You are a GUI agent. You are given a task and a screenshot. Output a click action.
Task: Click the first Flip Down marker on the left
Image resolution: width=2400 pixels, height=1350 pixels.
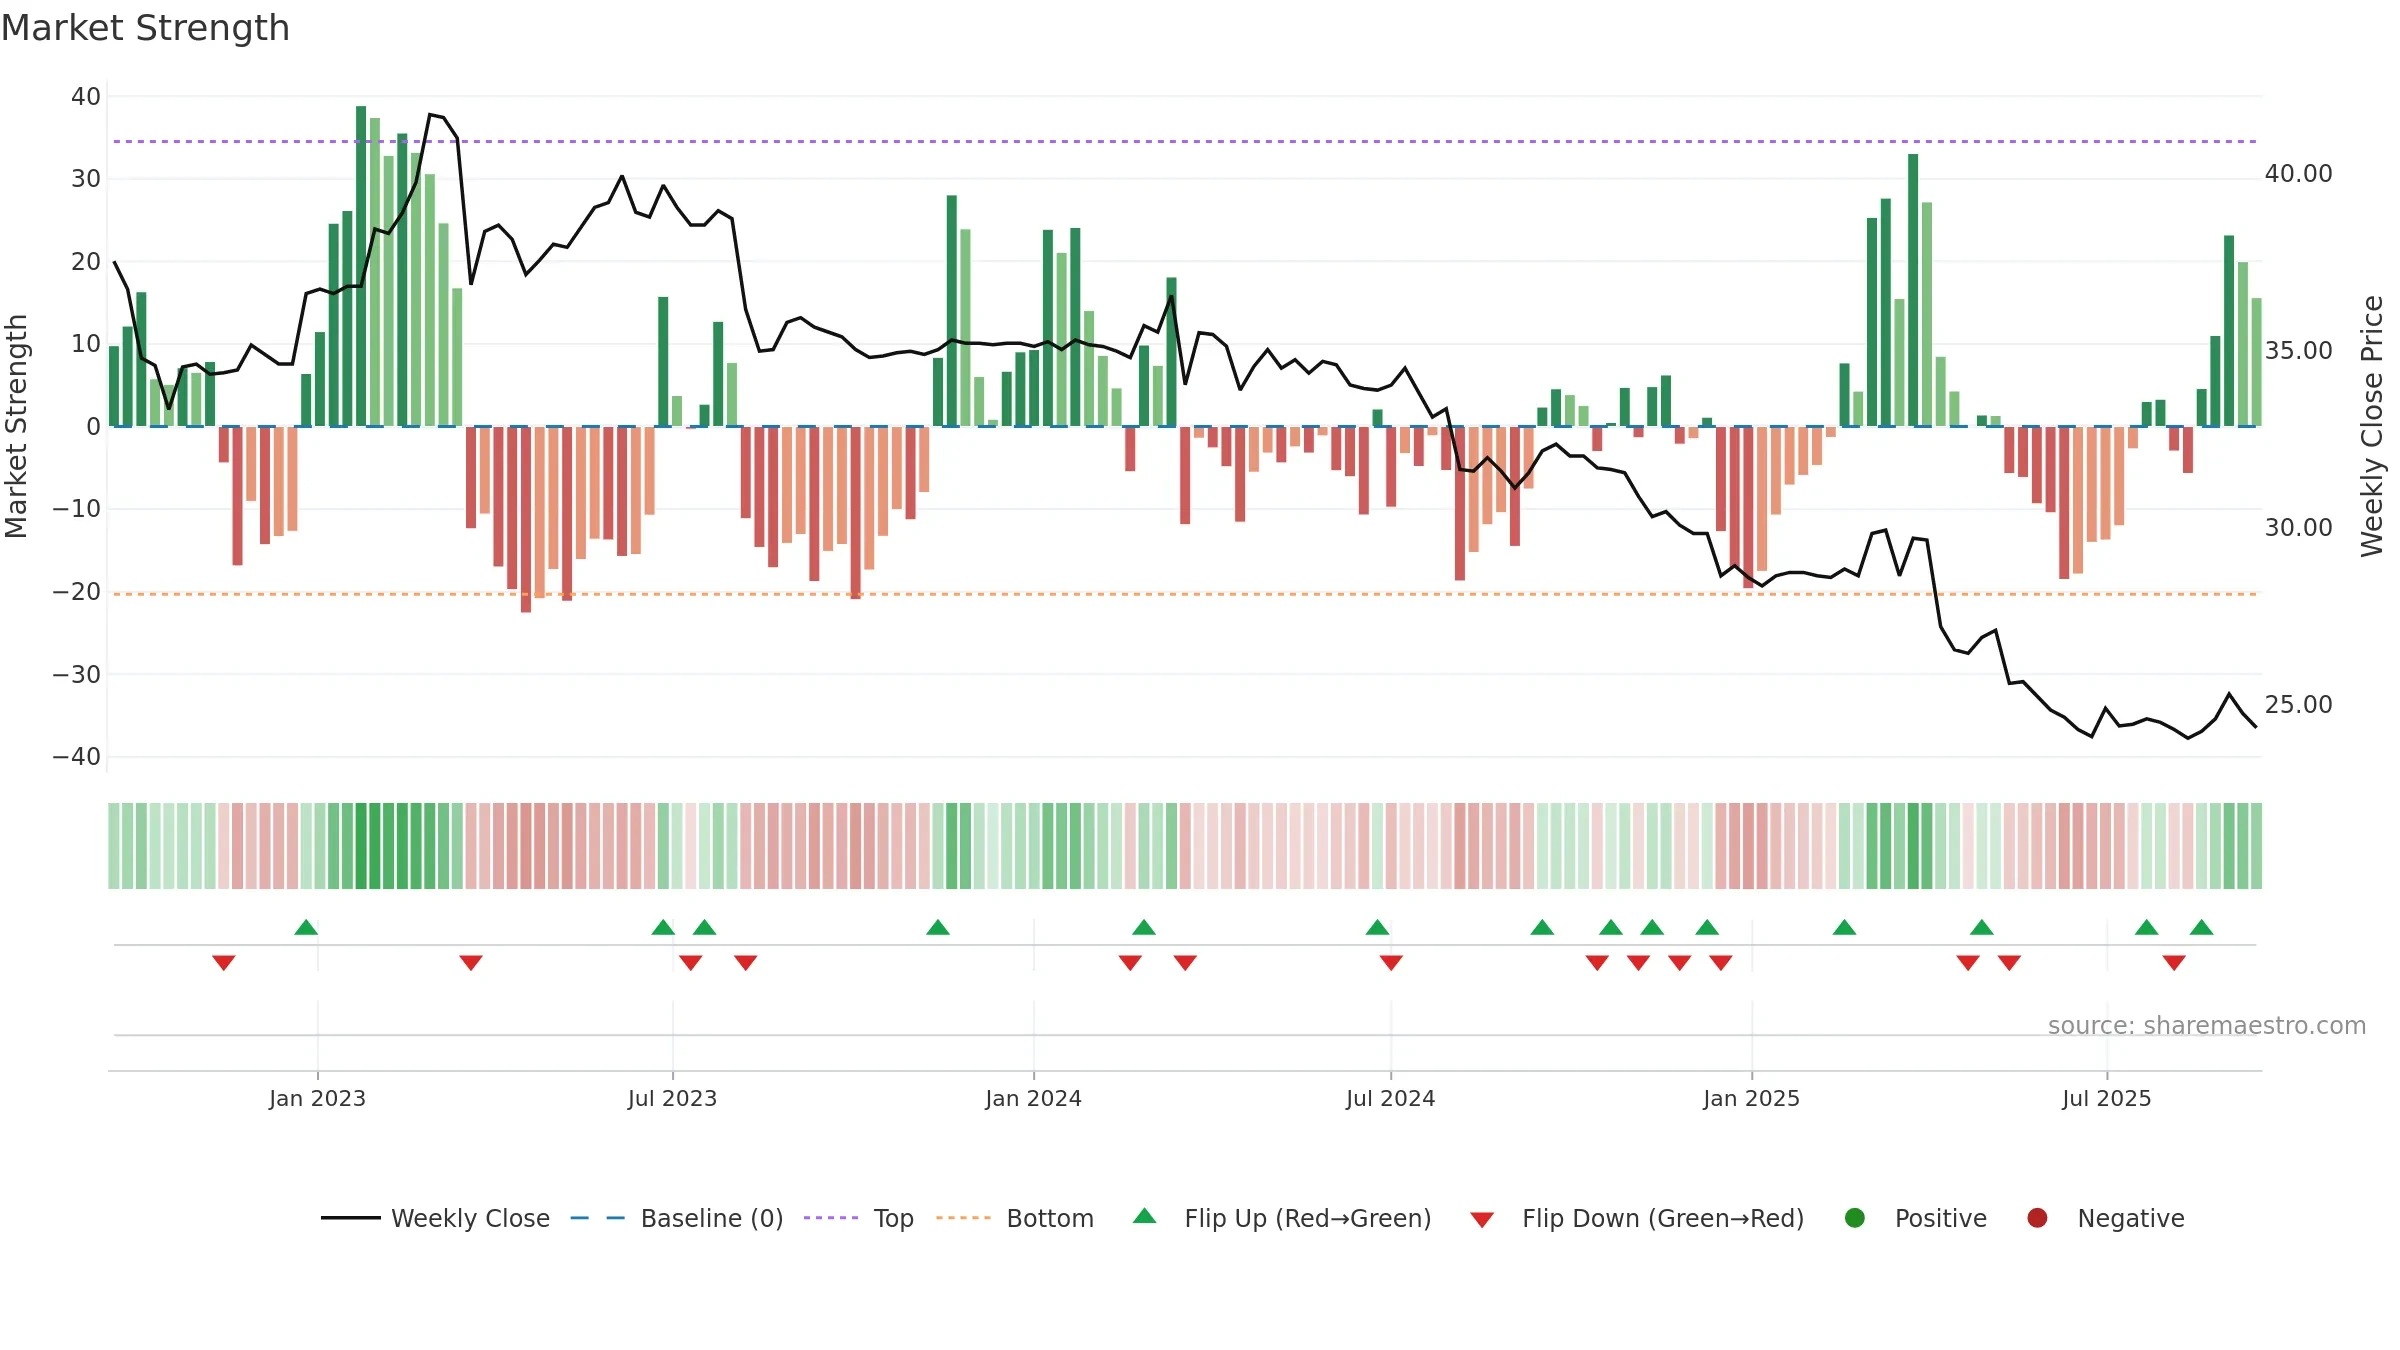click(224, 963)
